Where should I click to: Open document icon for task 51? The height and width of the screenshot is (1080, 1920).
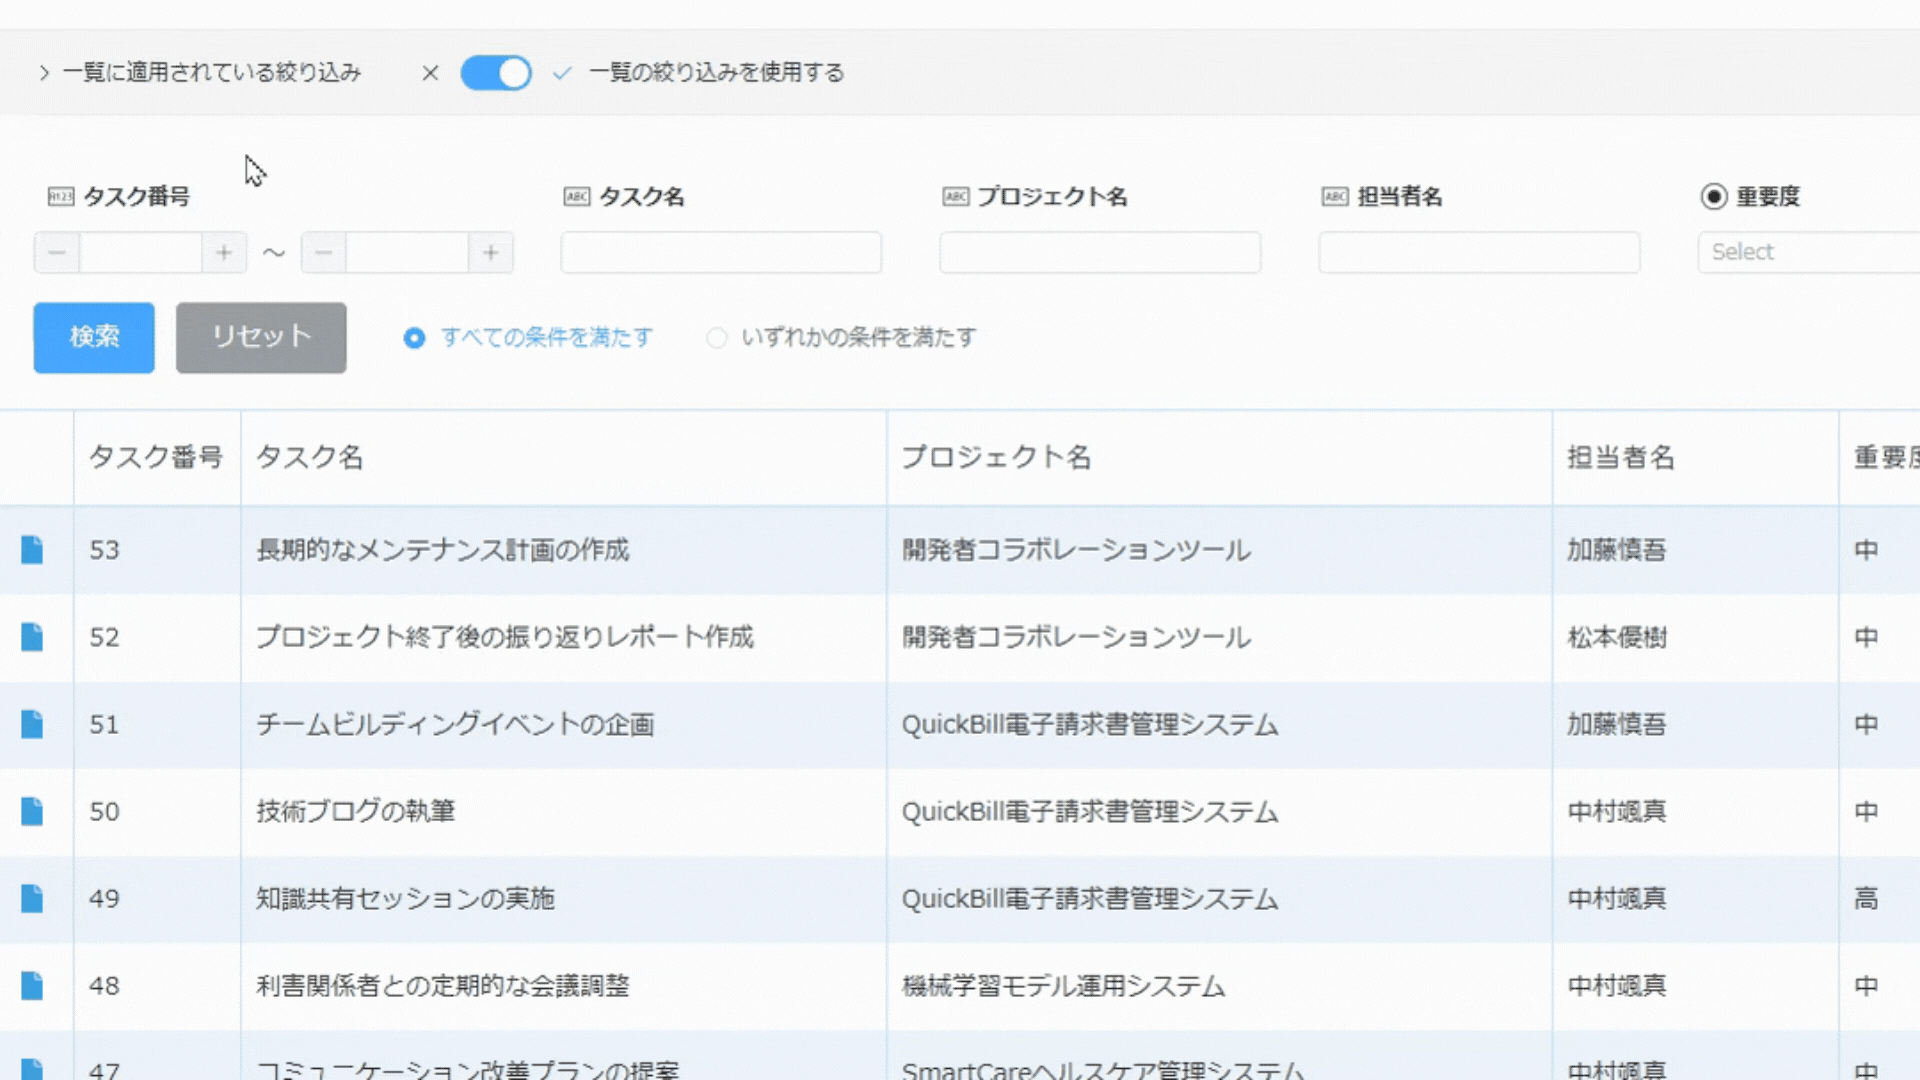pyautogui.click(x=32, y=724)
